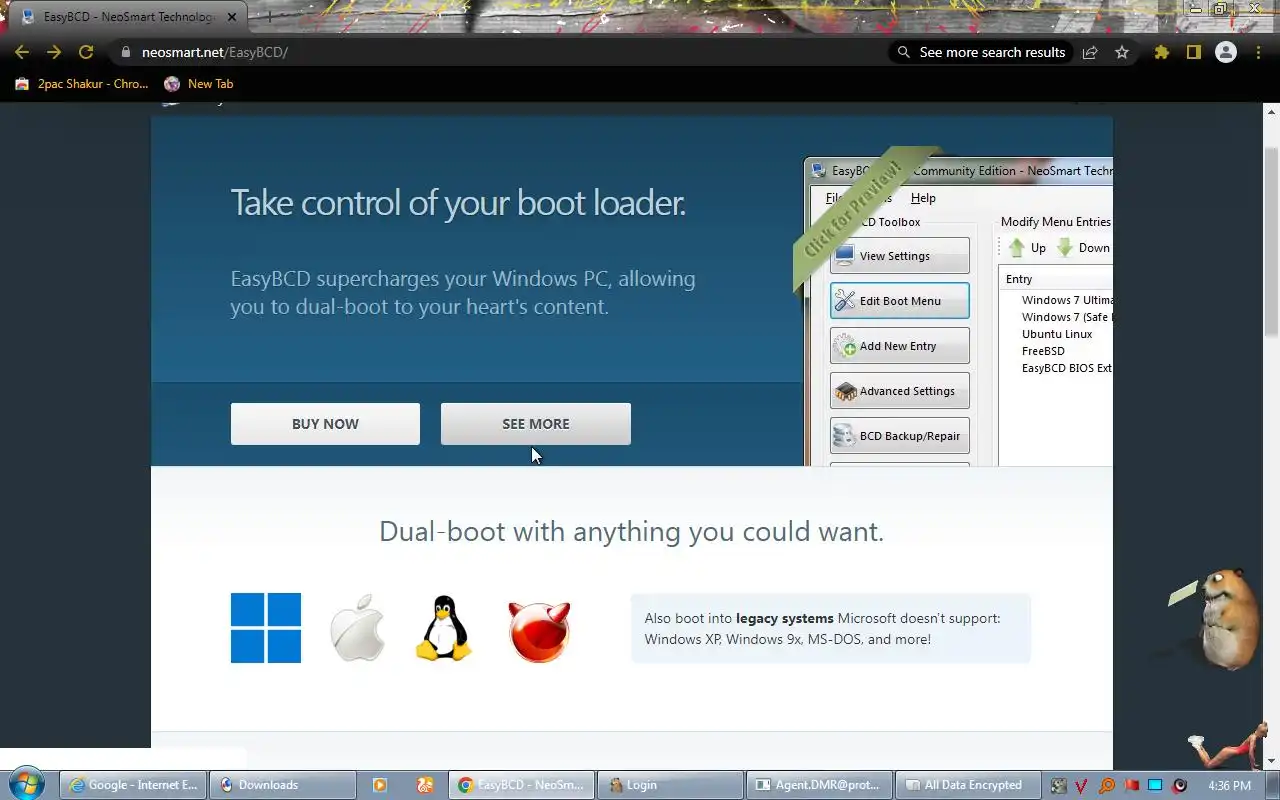The height and width of the screenshot is (800, 1280).
Task: Open the Chrome profile avatar
Action: coord(1226,52)
